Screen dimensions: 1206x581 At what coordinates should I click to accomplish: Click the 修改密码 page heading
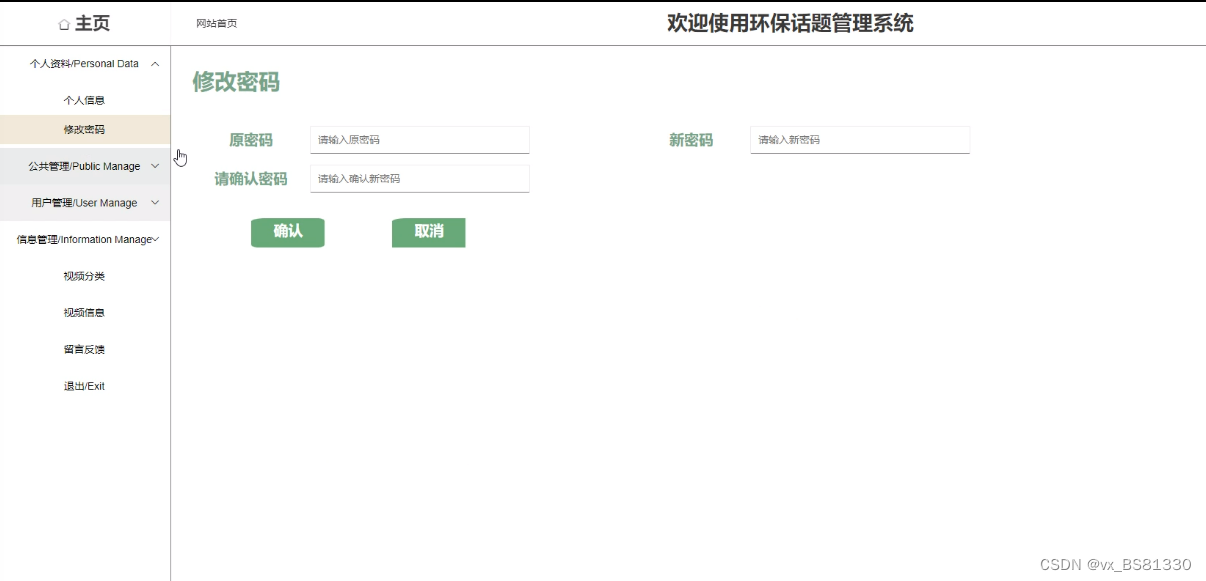(236, 82)
